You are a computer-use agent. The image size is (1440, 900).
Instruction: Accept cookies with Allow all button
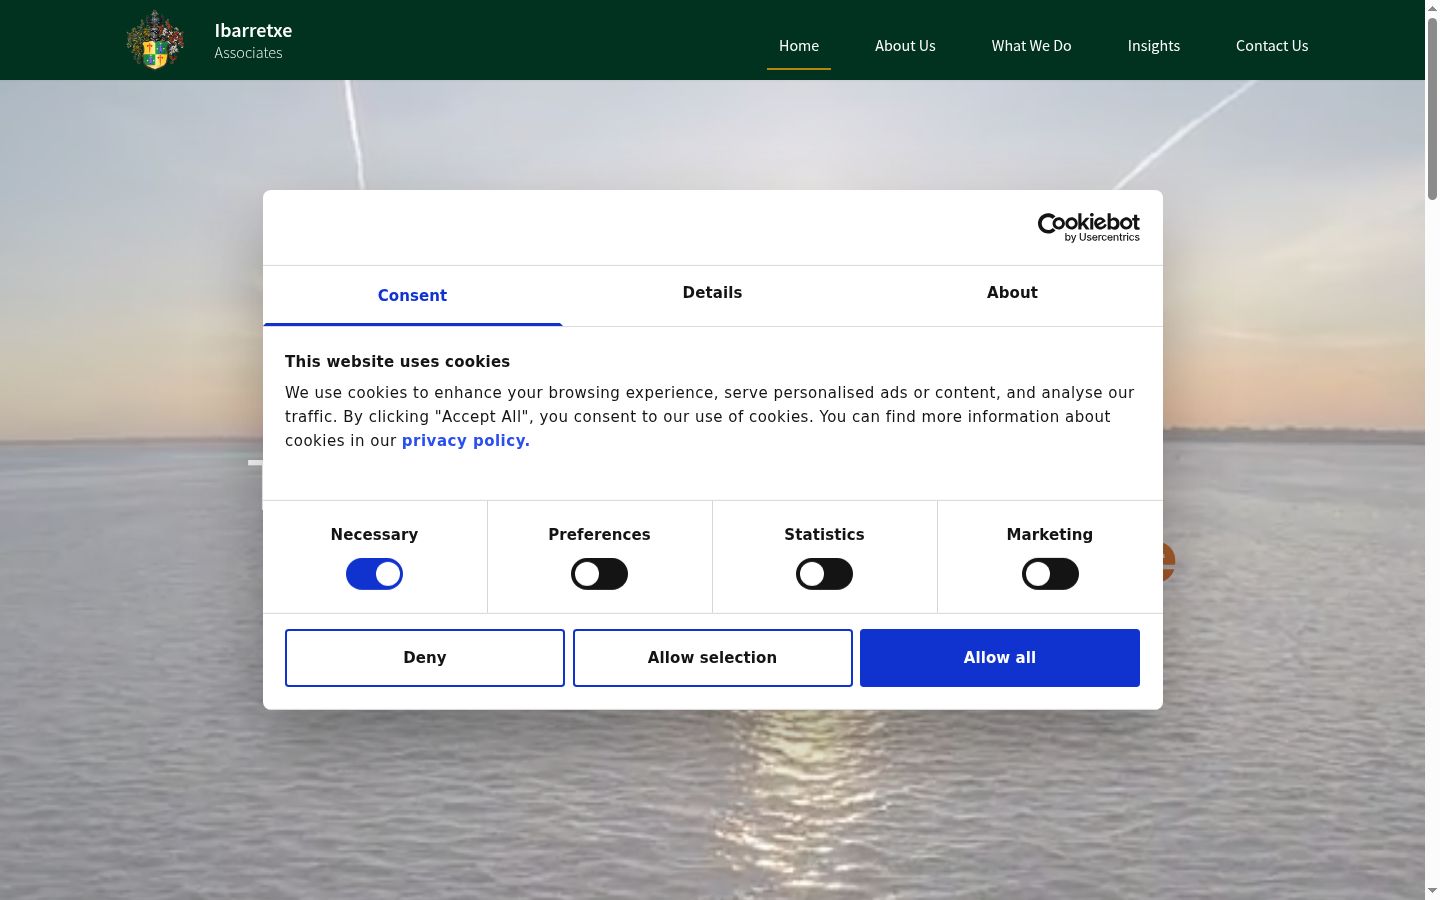[1000, 658]
